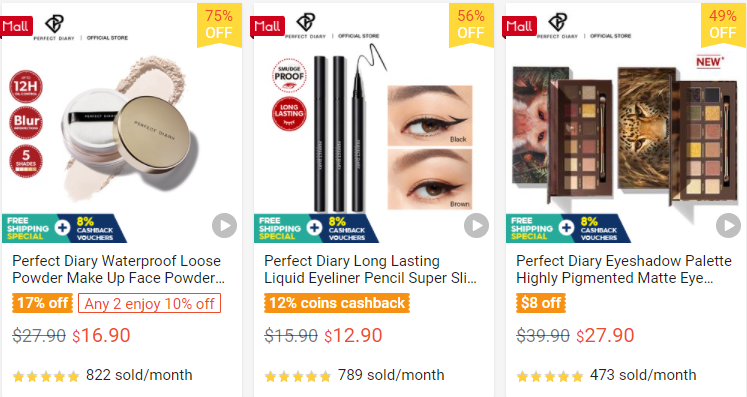747x397 pixels.
Task: Click the 49% OFF discount ribbon
Action: tap(723, 25)
